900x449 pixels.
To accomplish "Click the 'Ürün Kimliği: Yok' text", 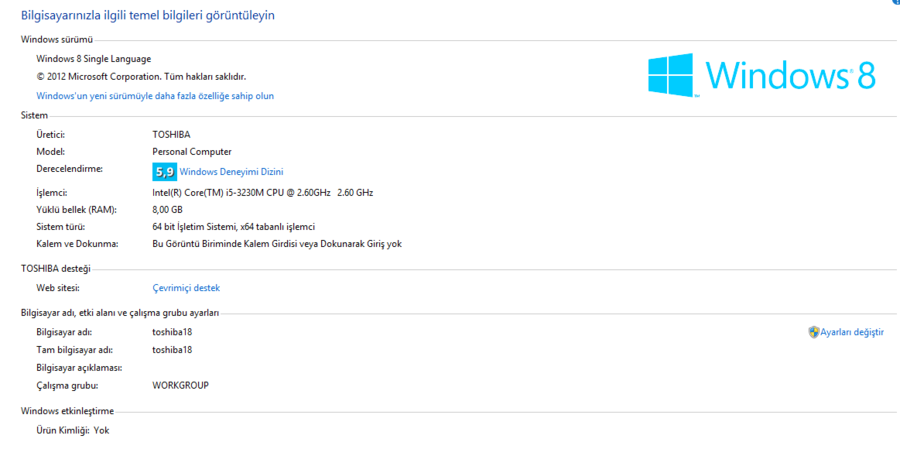I will 72,429.
